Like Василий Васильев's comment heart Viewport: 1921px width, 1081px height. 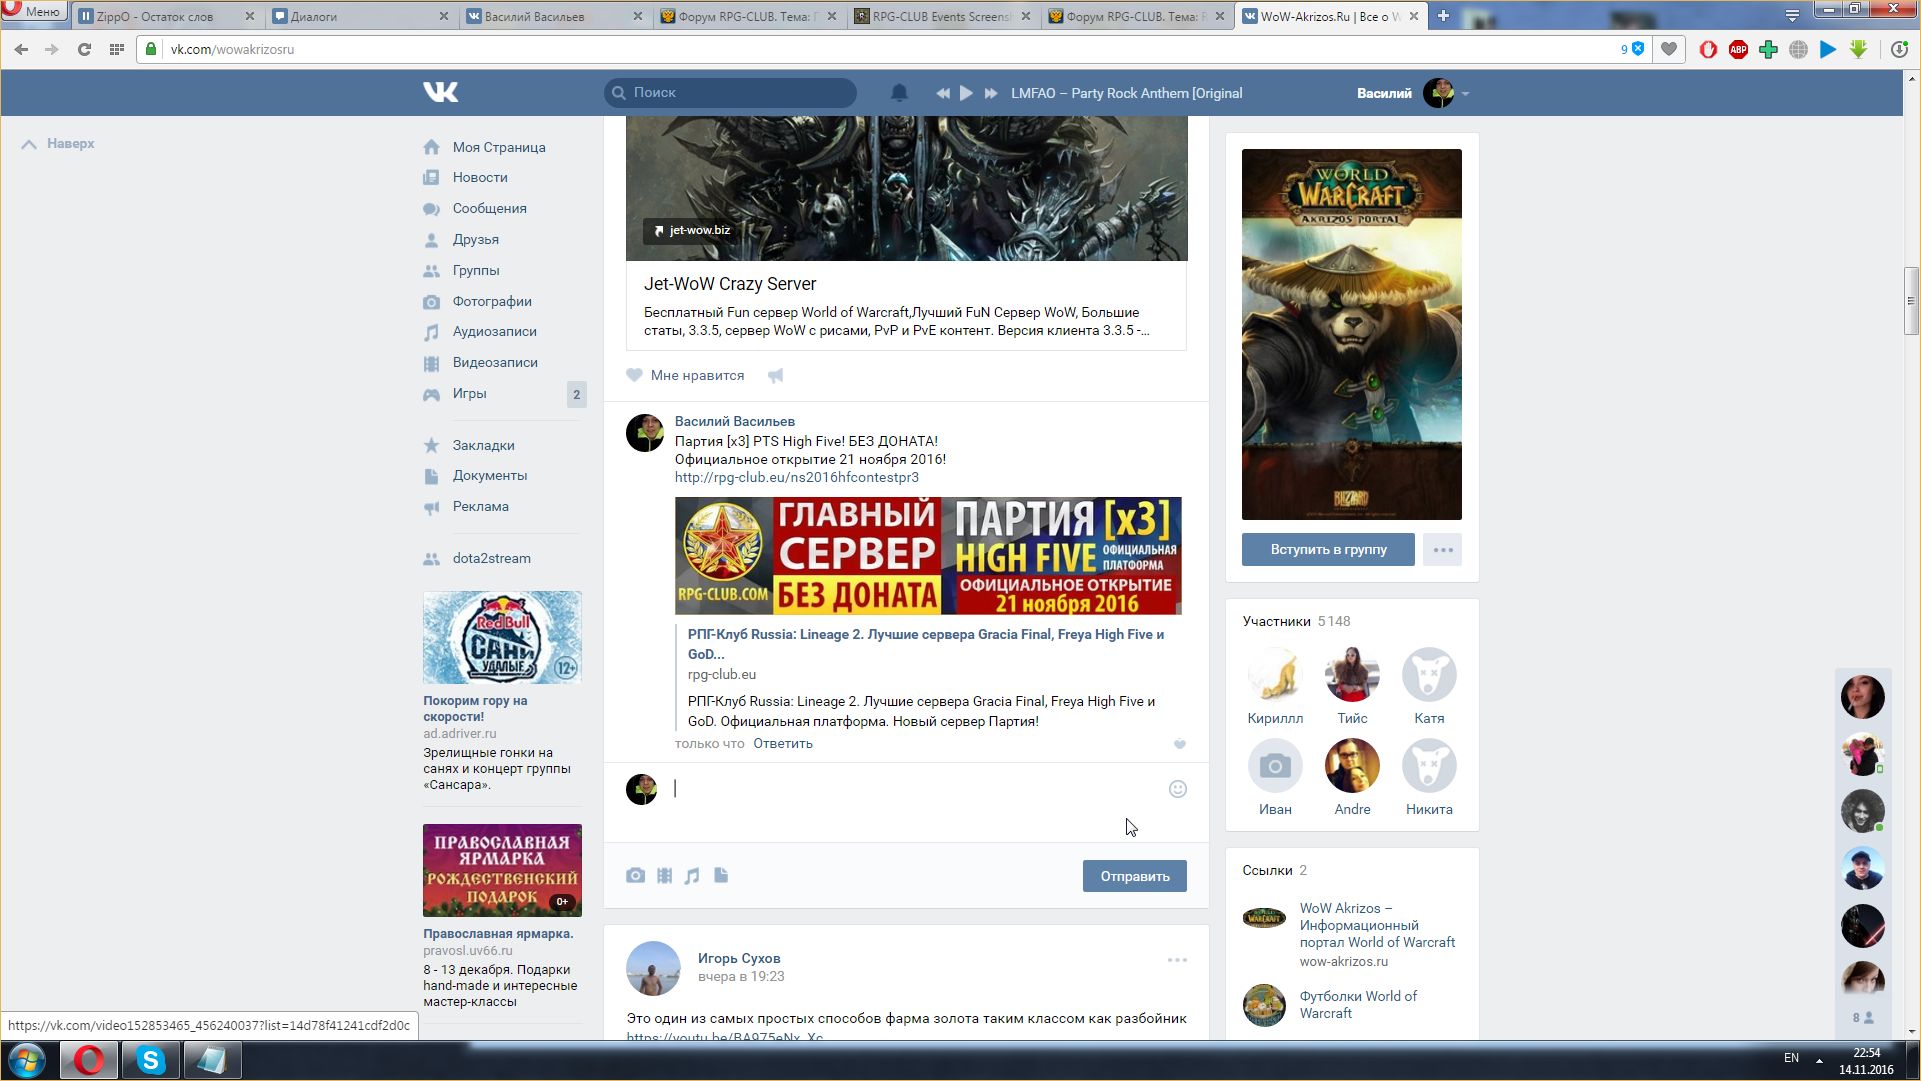pyautogui.click(x=1179, y=744)
